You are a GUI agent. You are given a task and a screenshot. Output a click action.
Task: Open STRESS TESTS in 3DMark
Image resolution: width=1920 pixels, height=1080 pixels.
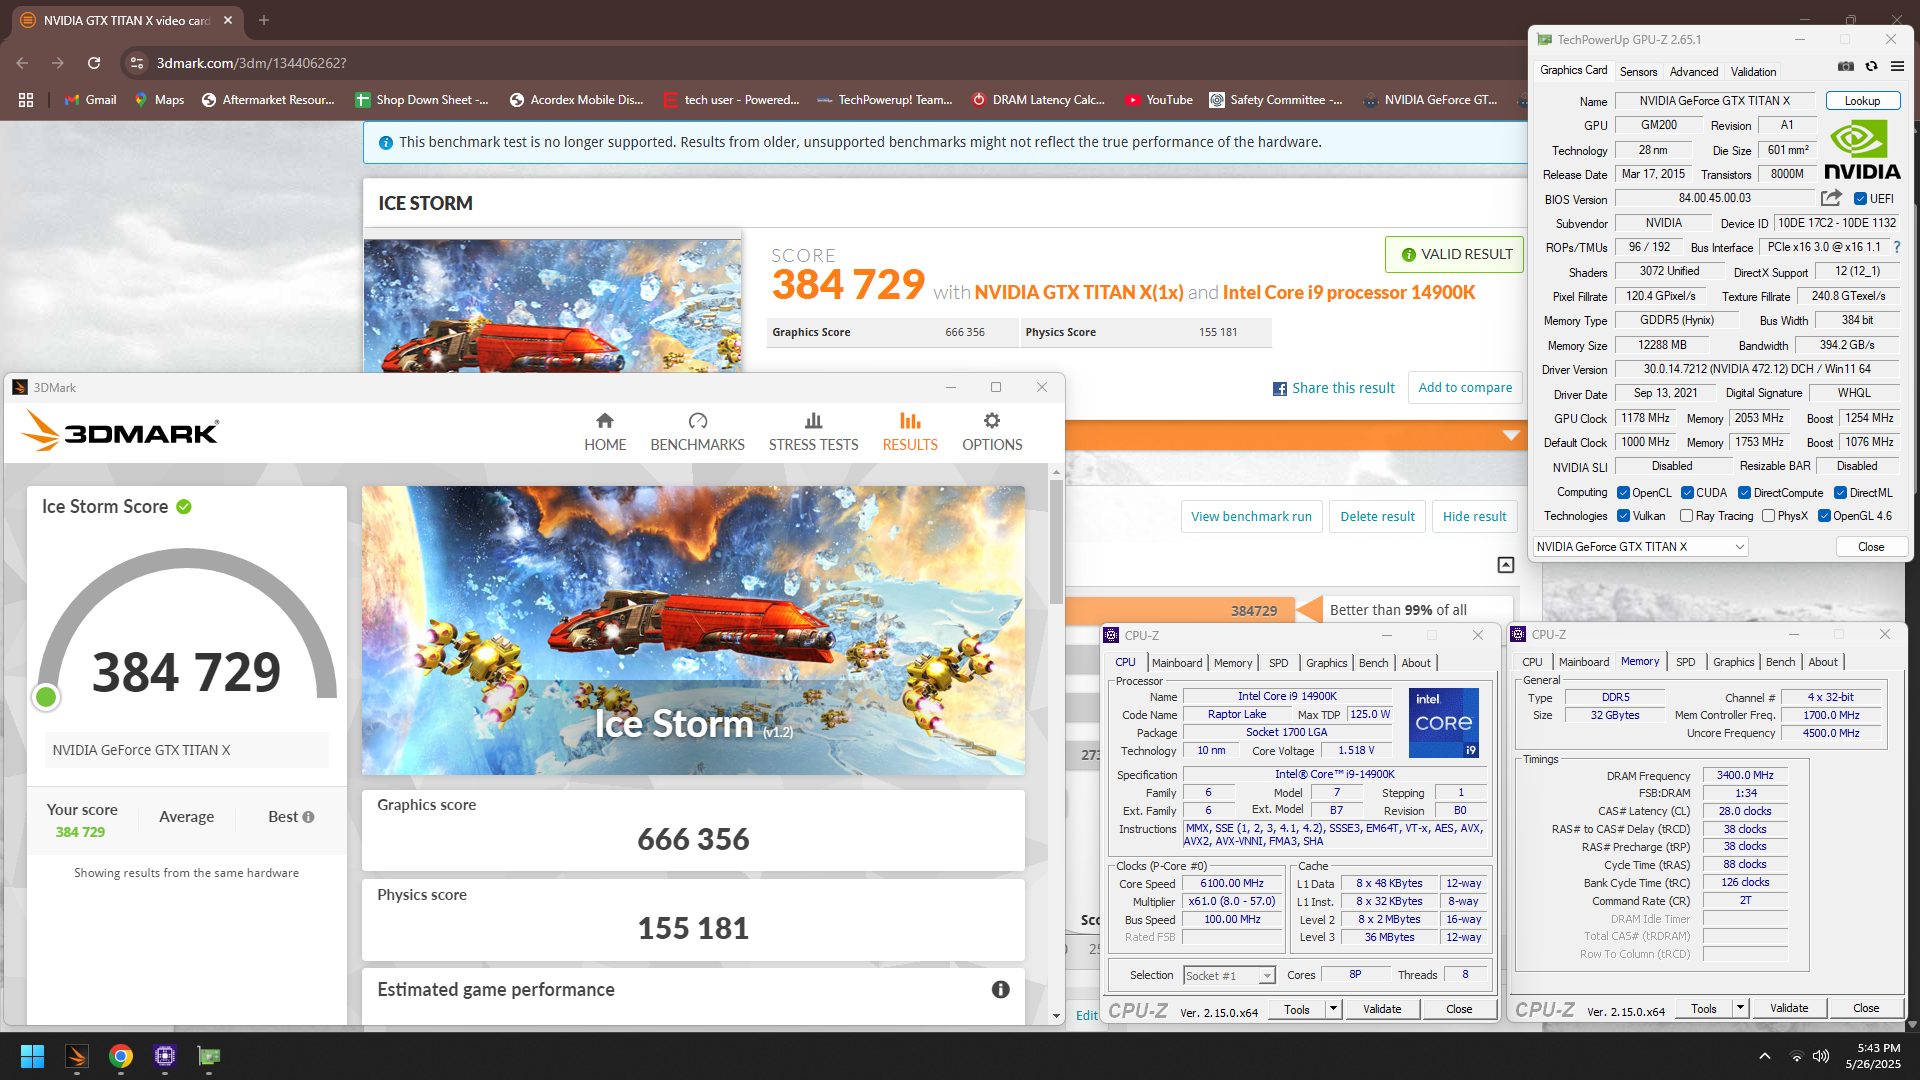click(x=813, y=432)
